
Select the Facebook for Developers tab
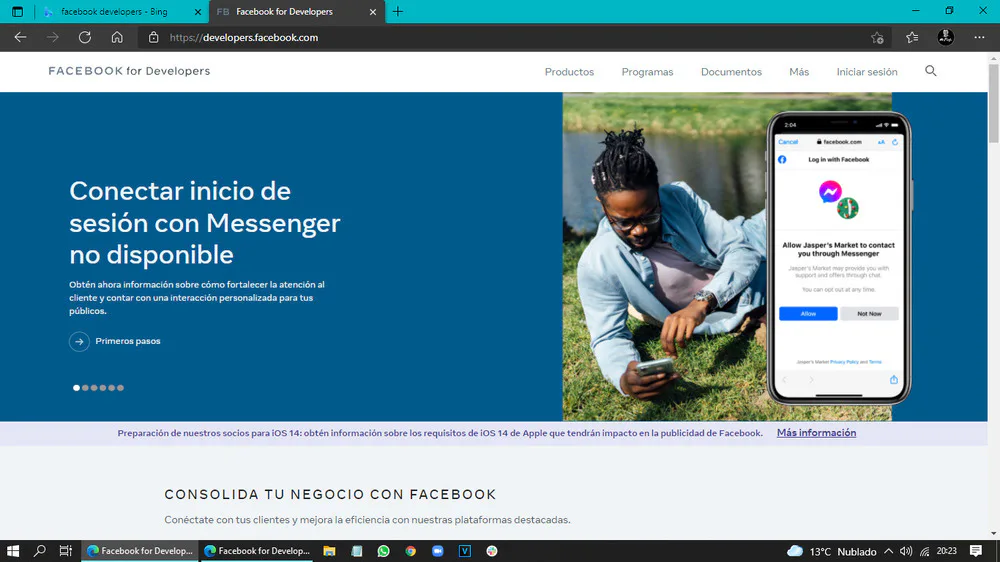point(284,11)
